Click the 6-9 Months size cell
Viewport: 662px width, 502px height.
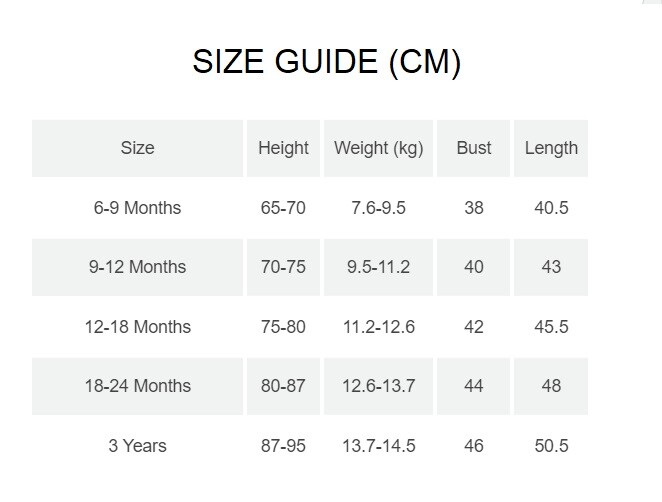point(137,208)
